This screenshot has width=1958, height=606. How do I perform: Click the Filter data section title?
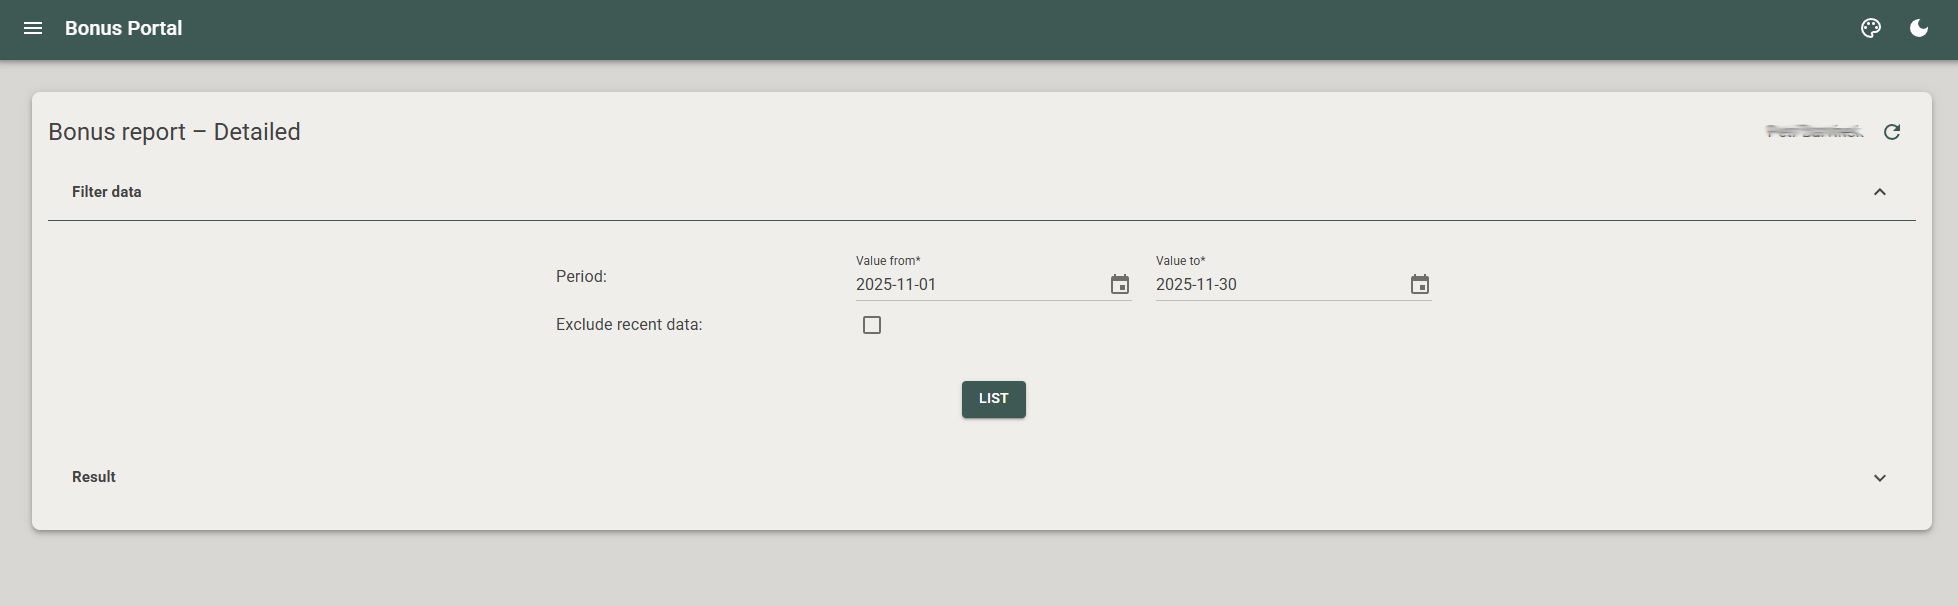(x=107, y=192)
